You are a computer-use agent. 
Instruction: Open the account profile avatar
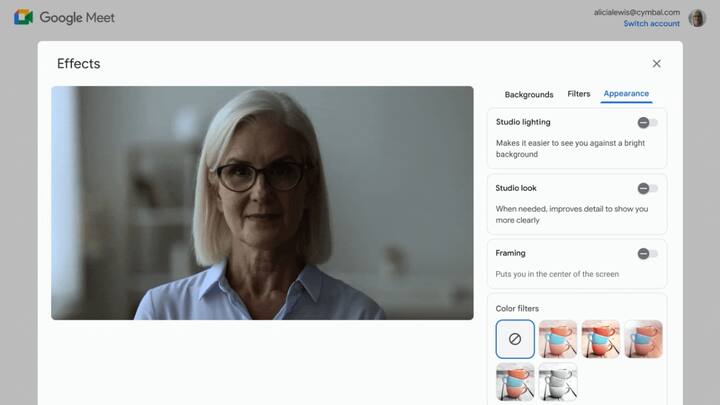[x=697, y=17]
